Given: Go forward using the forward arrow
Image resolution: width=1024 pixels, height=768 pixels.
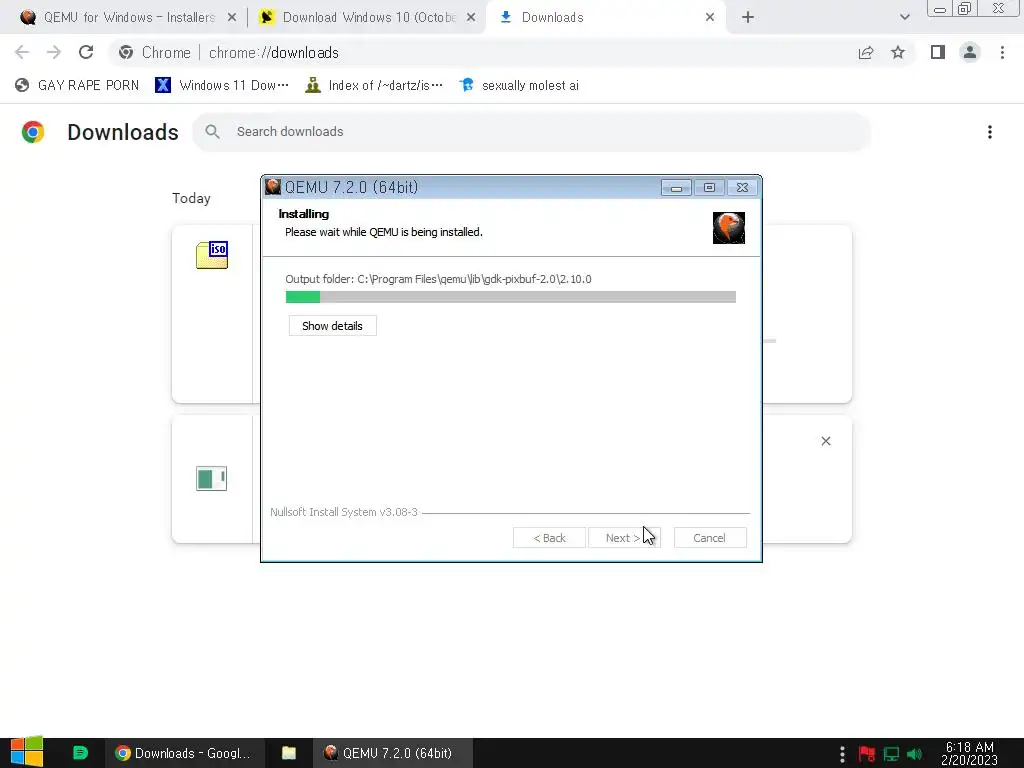Looking at the screenshot, I should pos(54,52).
